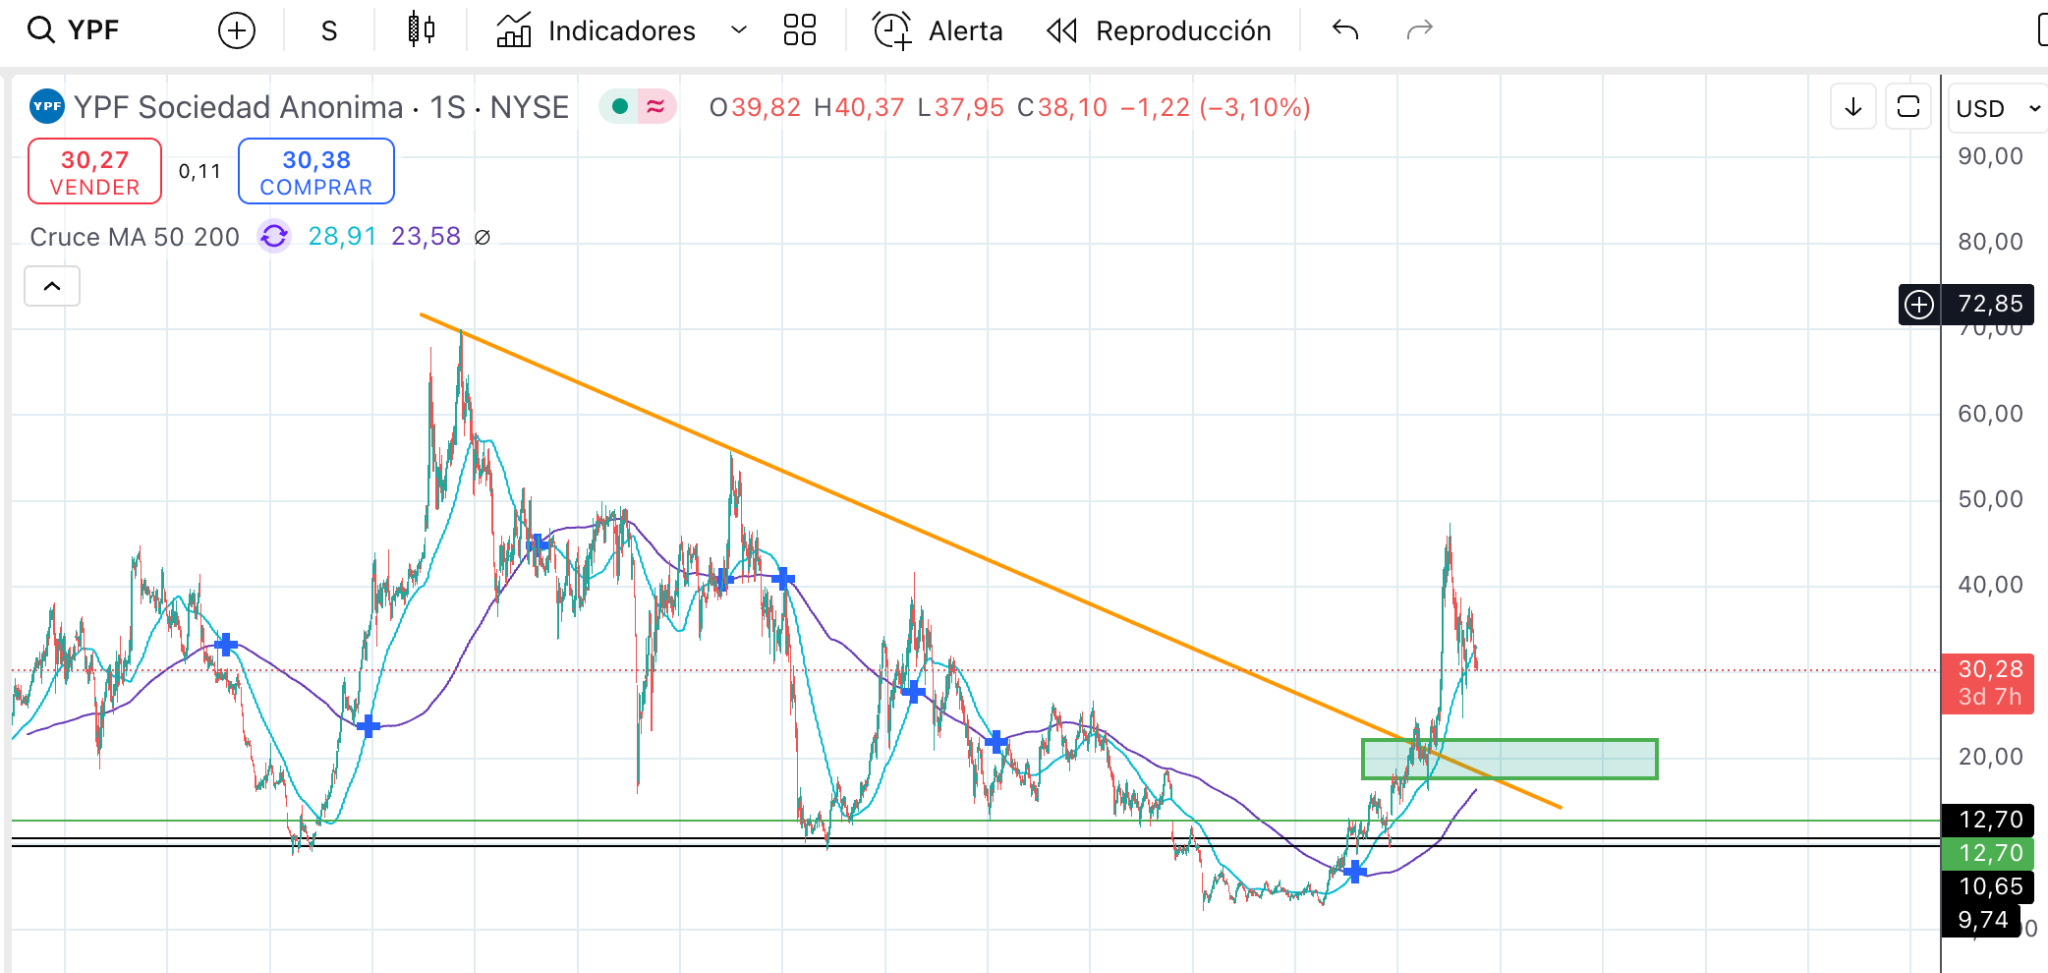The height and width of the screenshot is (973, 2048).
Task: Click the YPF logo in chart legend
Action: 47,106
